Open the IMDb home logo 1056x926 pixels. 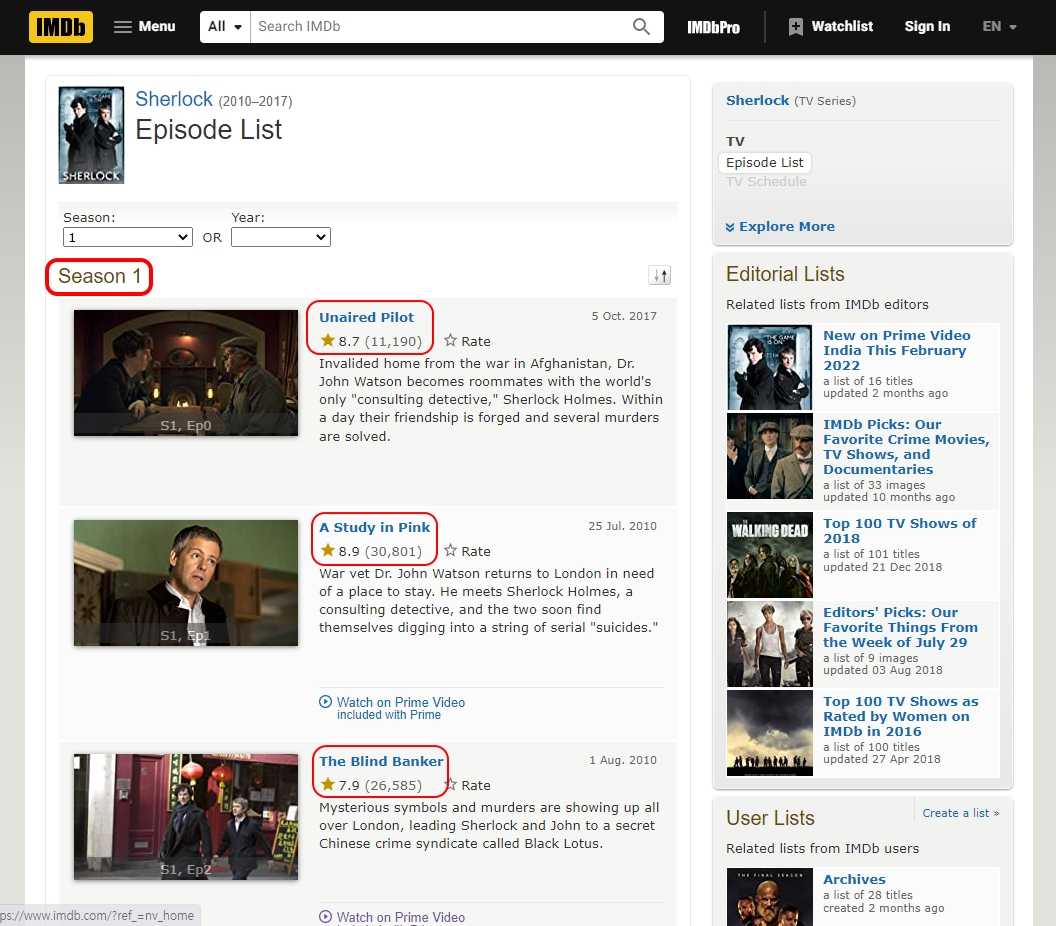tap(61, 27)
